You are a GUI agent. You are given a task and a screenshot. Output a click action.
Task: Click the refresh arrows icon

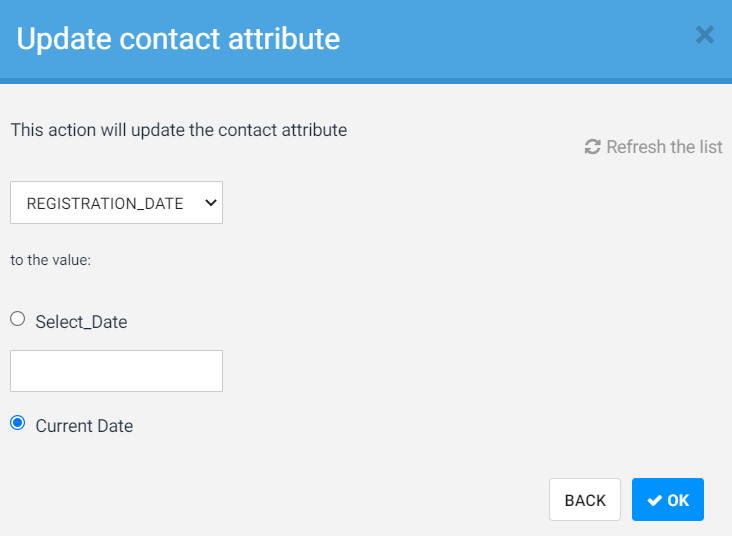click(x=593, y=147)
